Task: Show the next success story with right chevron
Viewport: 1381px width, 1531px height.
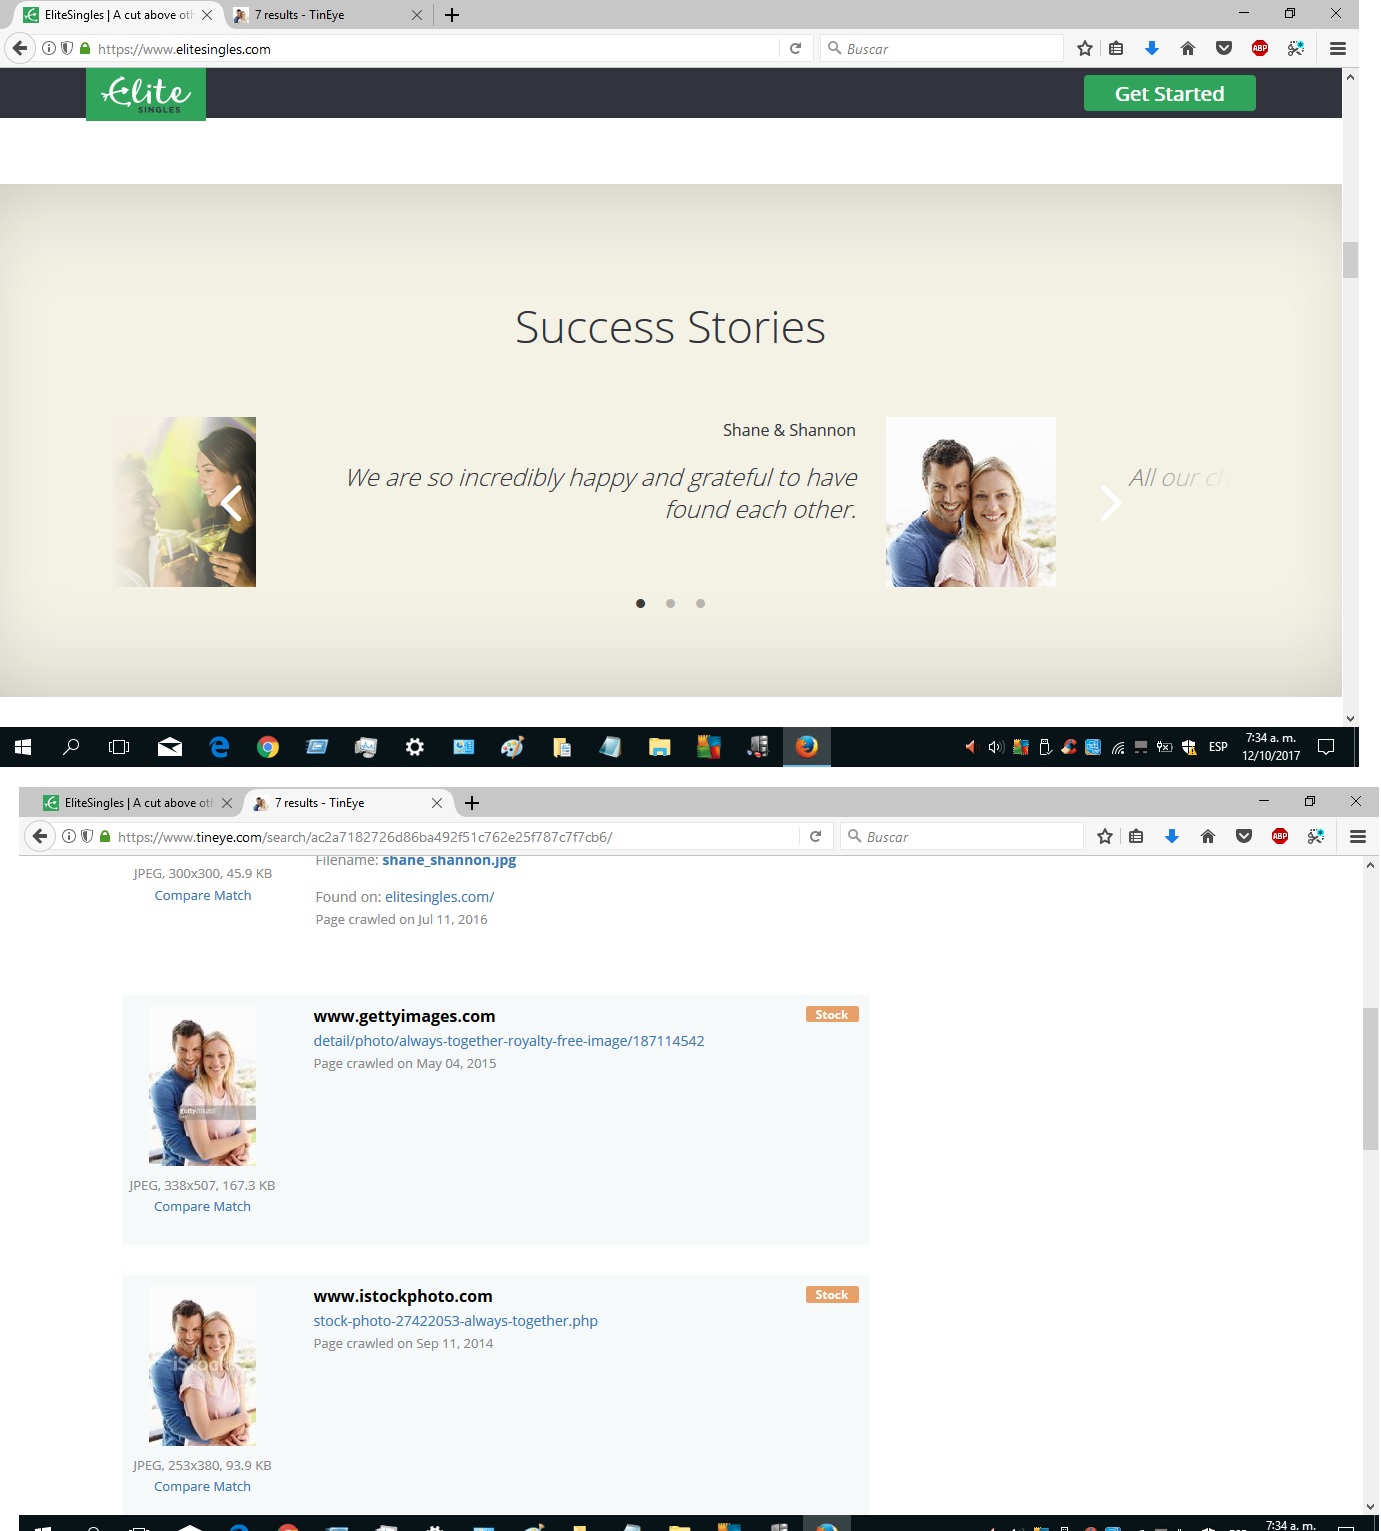Action: (x=1110, y=503)
